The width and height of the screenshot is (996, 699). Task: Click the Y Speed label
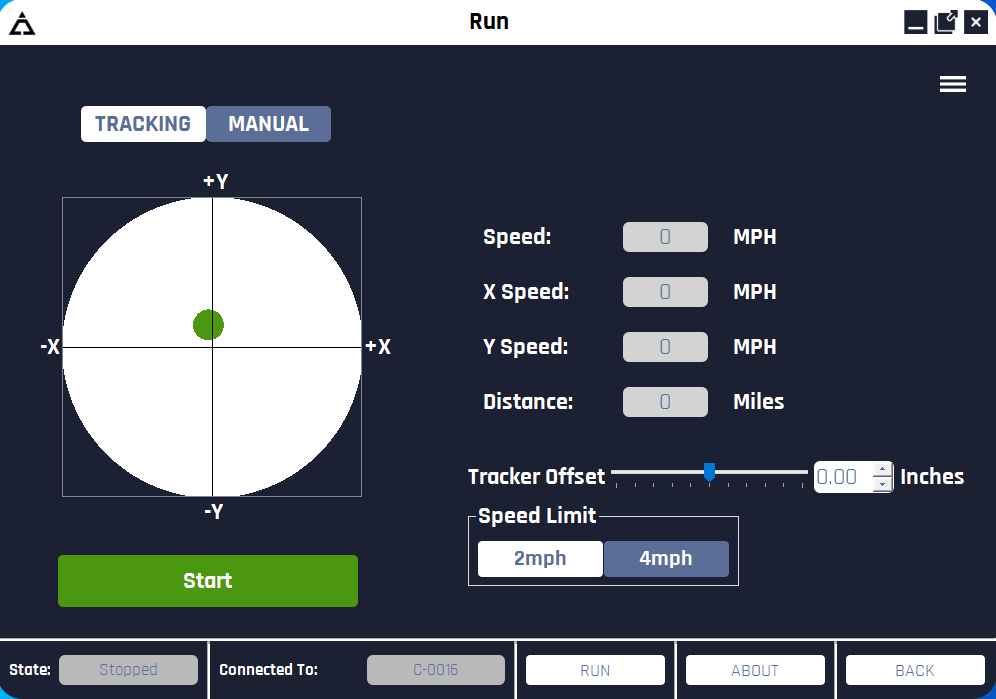[x=525, y=347]
